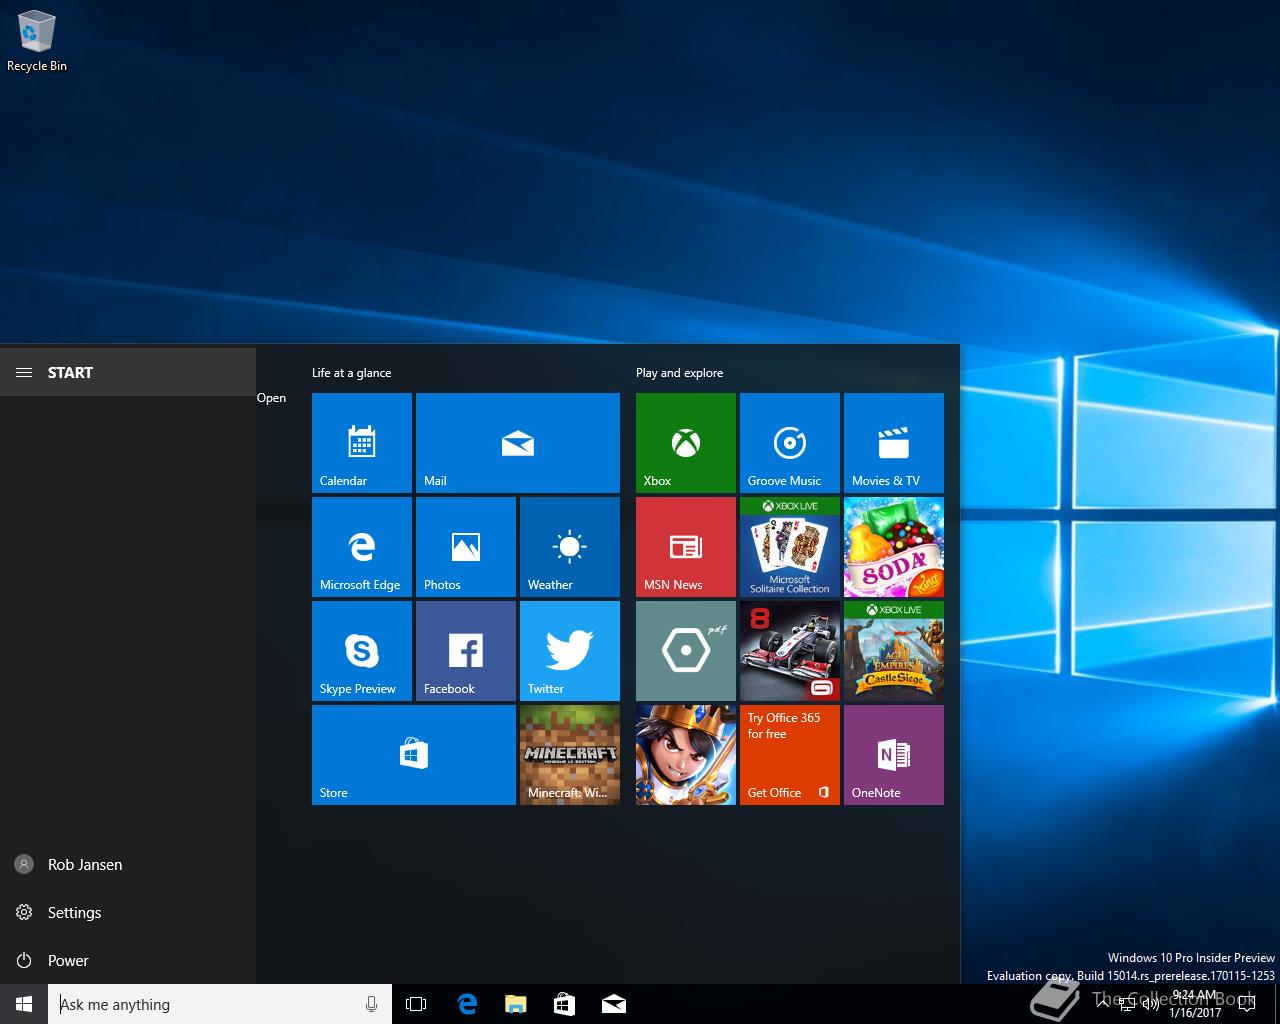The image size is (1280, 1024).
Task: Click the Windows Start button
Action: tap(24, 1004)
